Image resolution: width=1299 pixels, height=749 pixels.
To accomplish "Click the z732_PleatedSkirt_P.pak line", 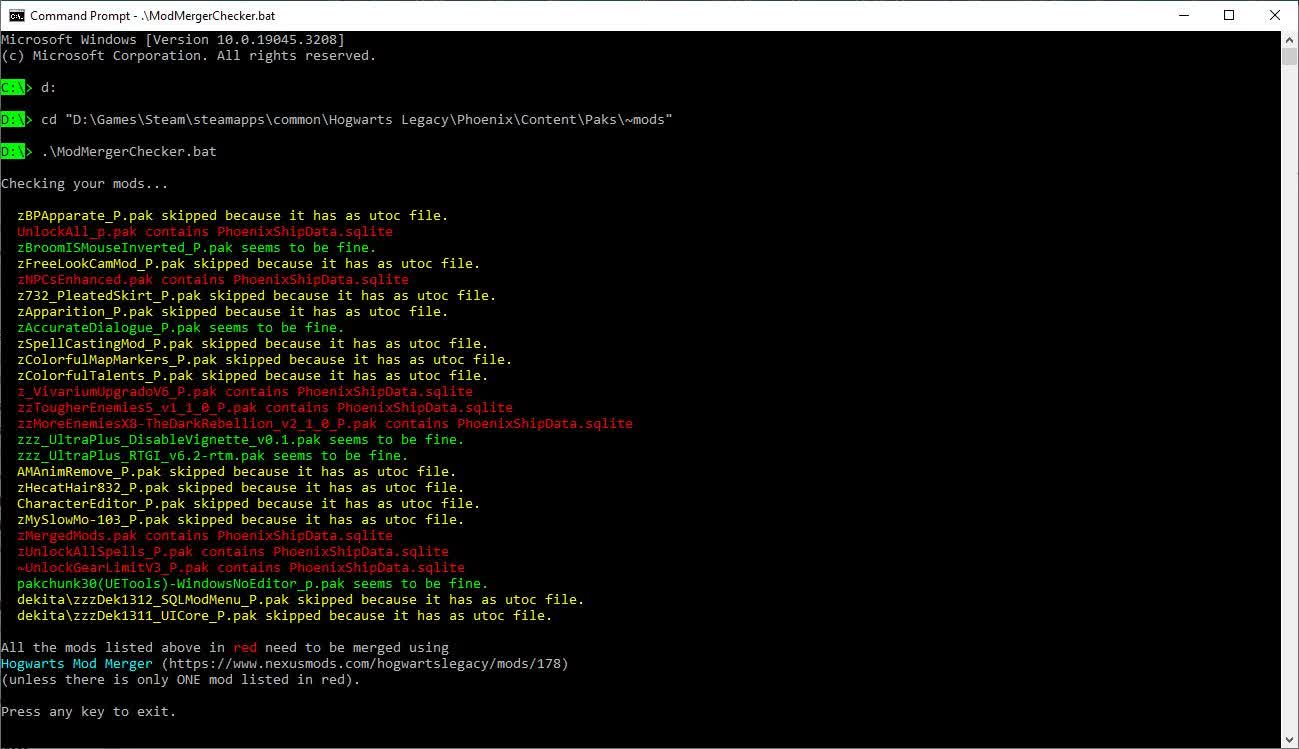I will click(257, 296).
